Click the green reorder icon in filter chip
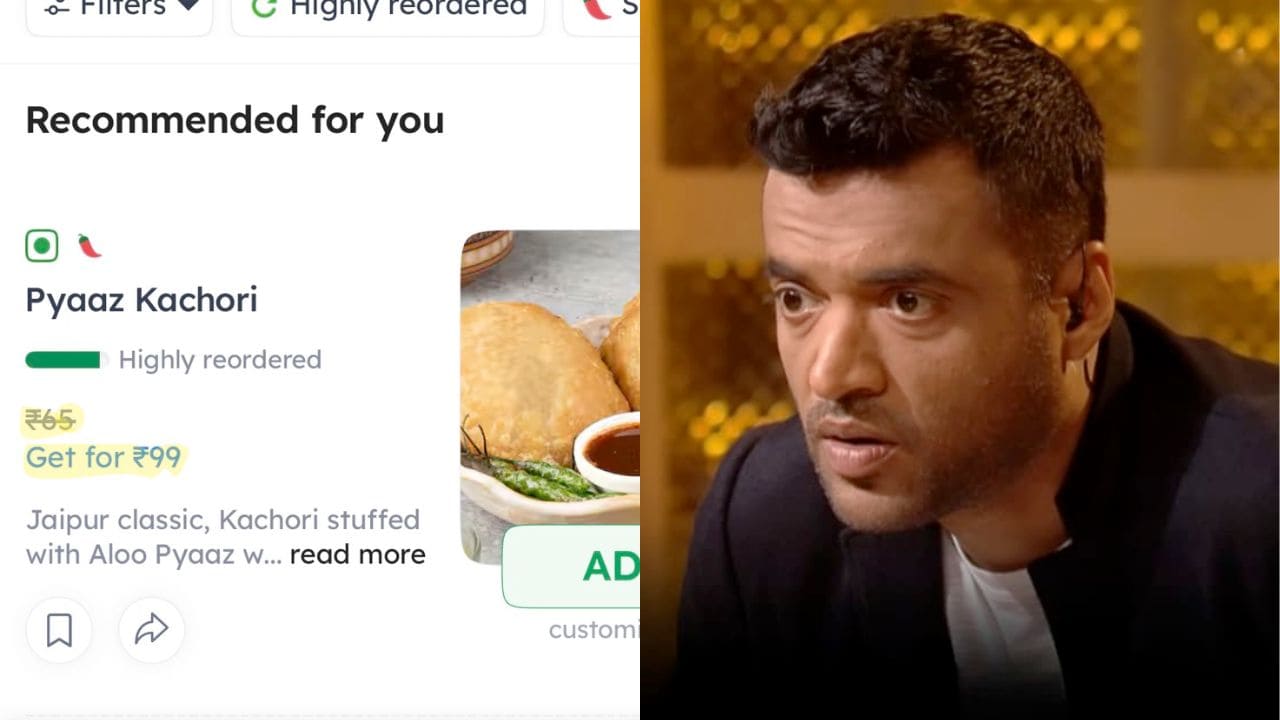This screenshot has height=720, width=1280. 263,8
